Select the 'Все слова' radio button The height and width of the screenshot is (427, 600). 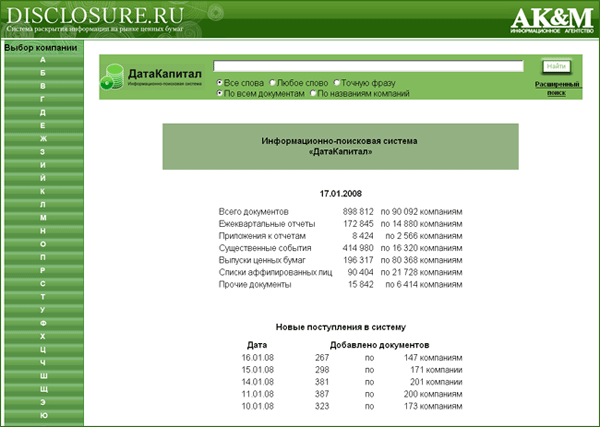(220, 82)
